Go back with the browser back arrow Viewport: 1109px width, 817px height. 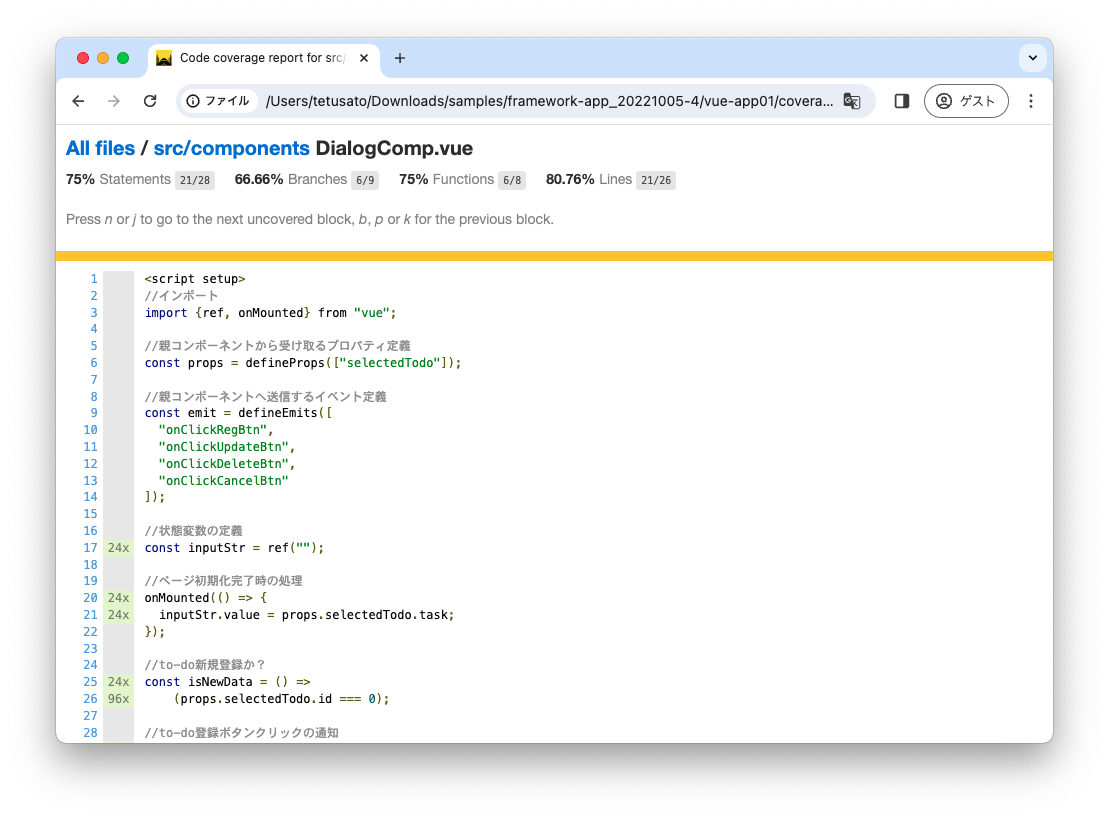pyautogui.click(x=79, y=101)
